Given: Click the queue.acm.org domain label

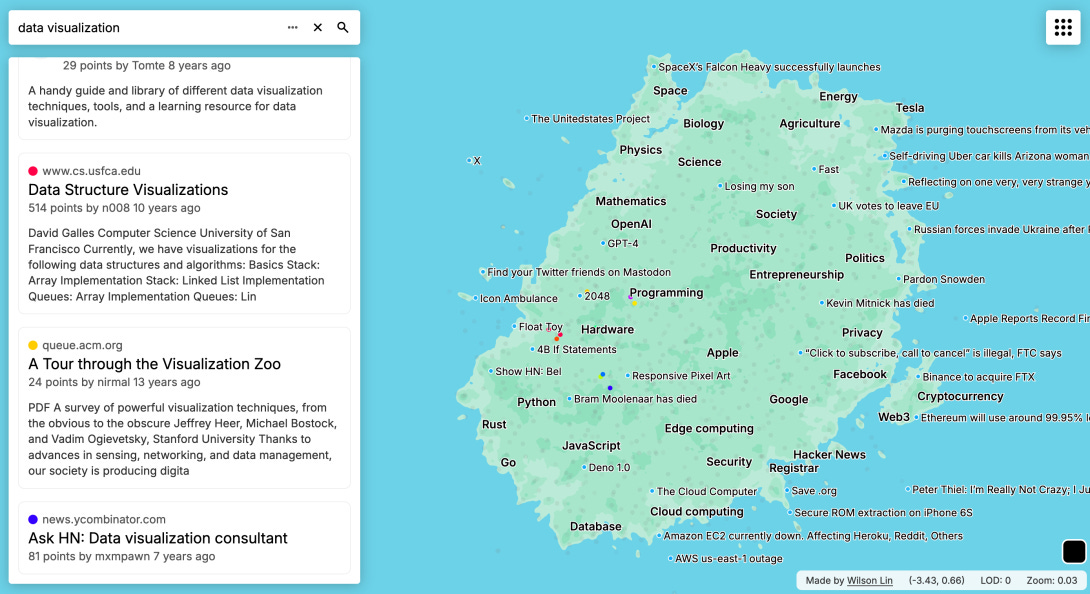Looking at the screenshot, I should [x=82, y=345].
